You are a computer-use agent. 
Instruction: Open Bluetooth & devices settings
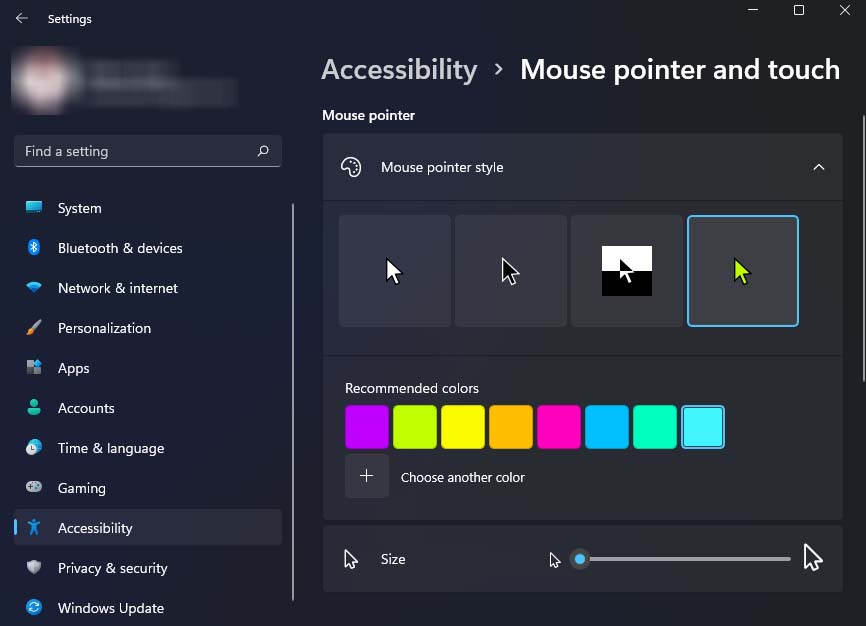[147, 248]
